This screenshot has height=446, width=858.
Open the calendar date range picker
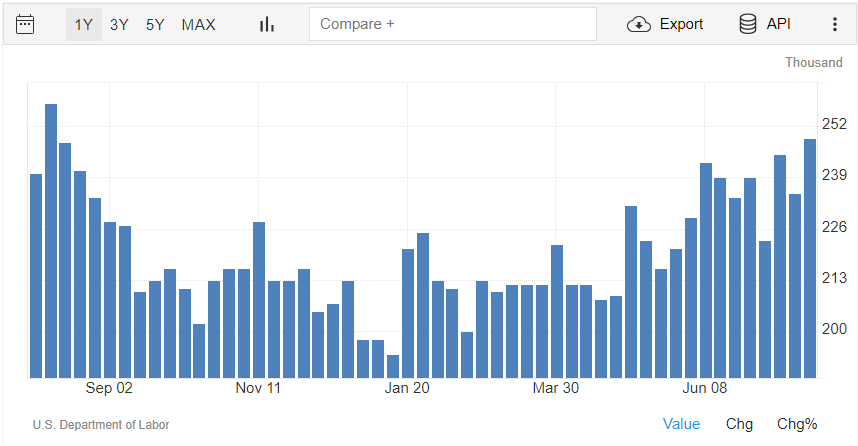coord(25,25)
